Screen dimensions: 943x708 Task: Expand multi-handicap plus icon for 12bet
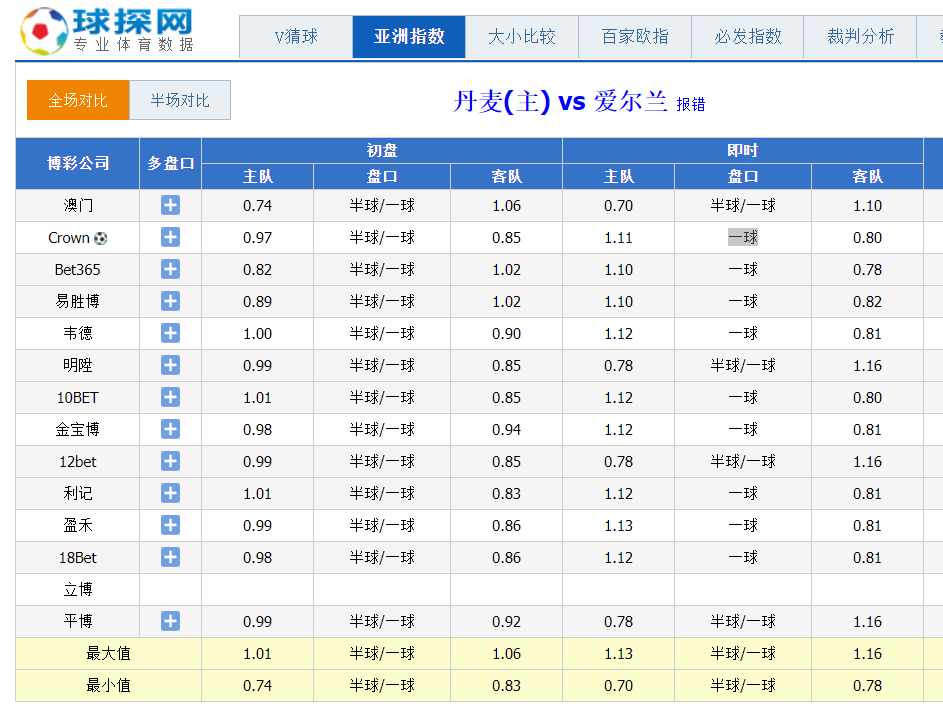coord(170,461)
